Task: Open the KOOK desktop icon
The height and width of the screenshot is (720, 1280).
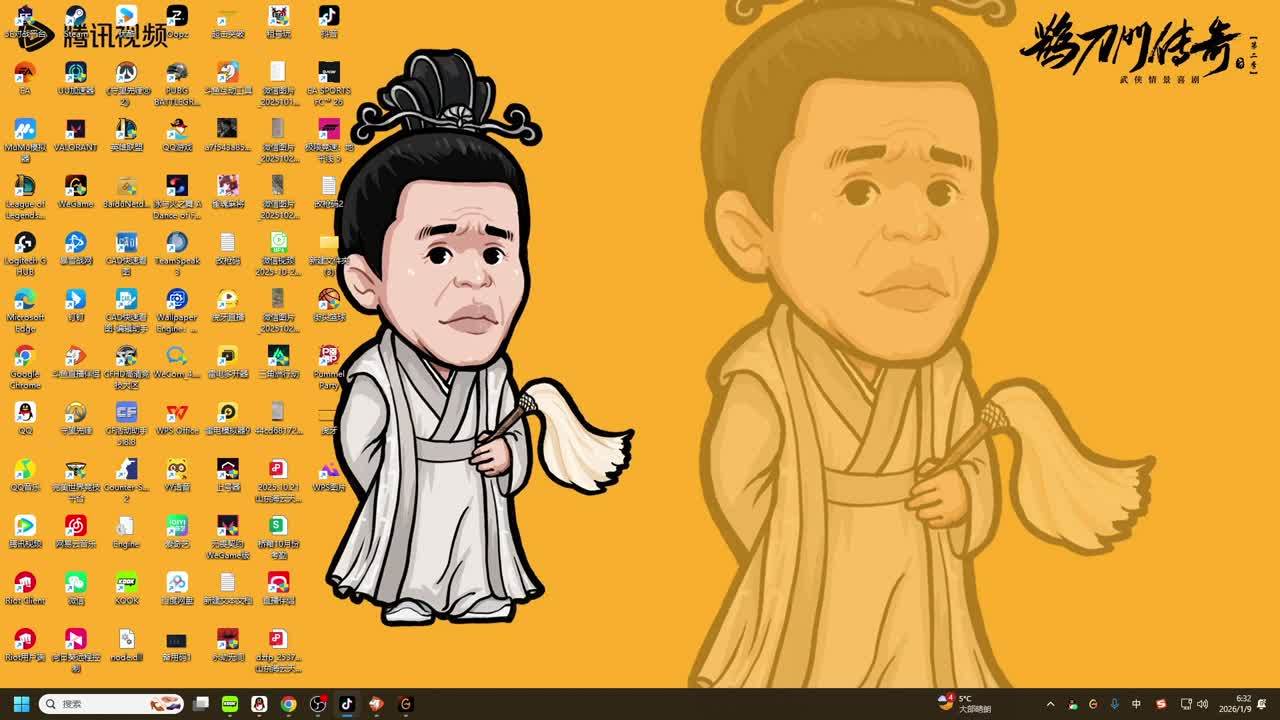Action: [126, 583]
